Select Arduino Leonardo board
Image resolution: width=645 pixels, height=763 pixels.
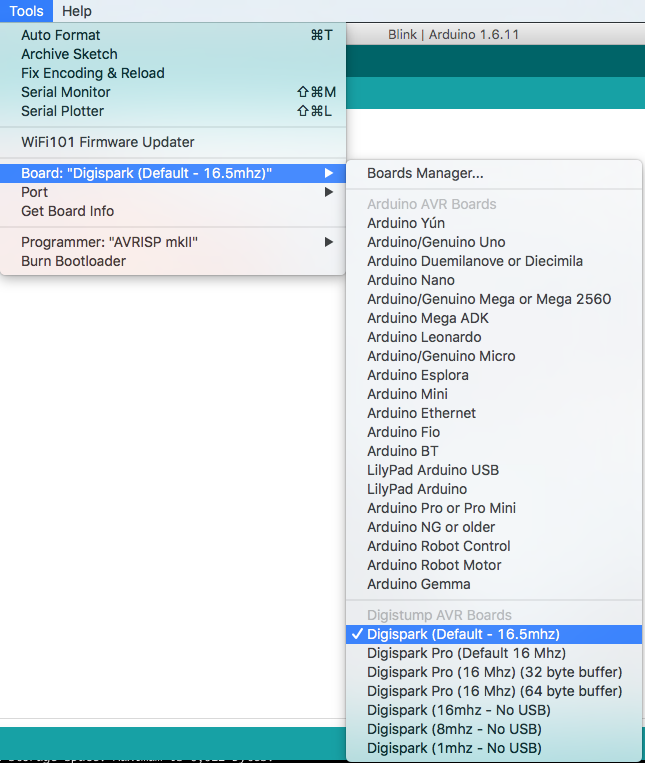(x=494, y=337)
